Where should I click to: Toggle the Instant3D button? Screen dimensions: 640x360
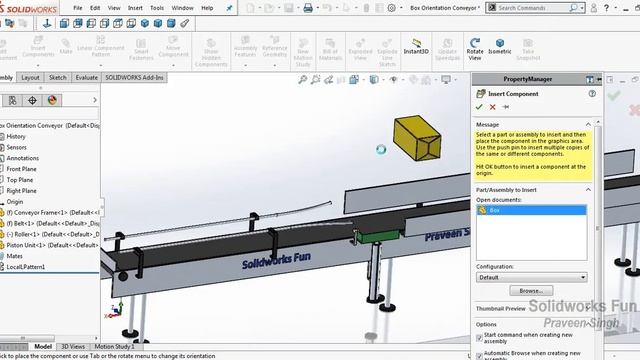(416, 46)
